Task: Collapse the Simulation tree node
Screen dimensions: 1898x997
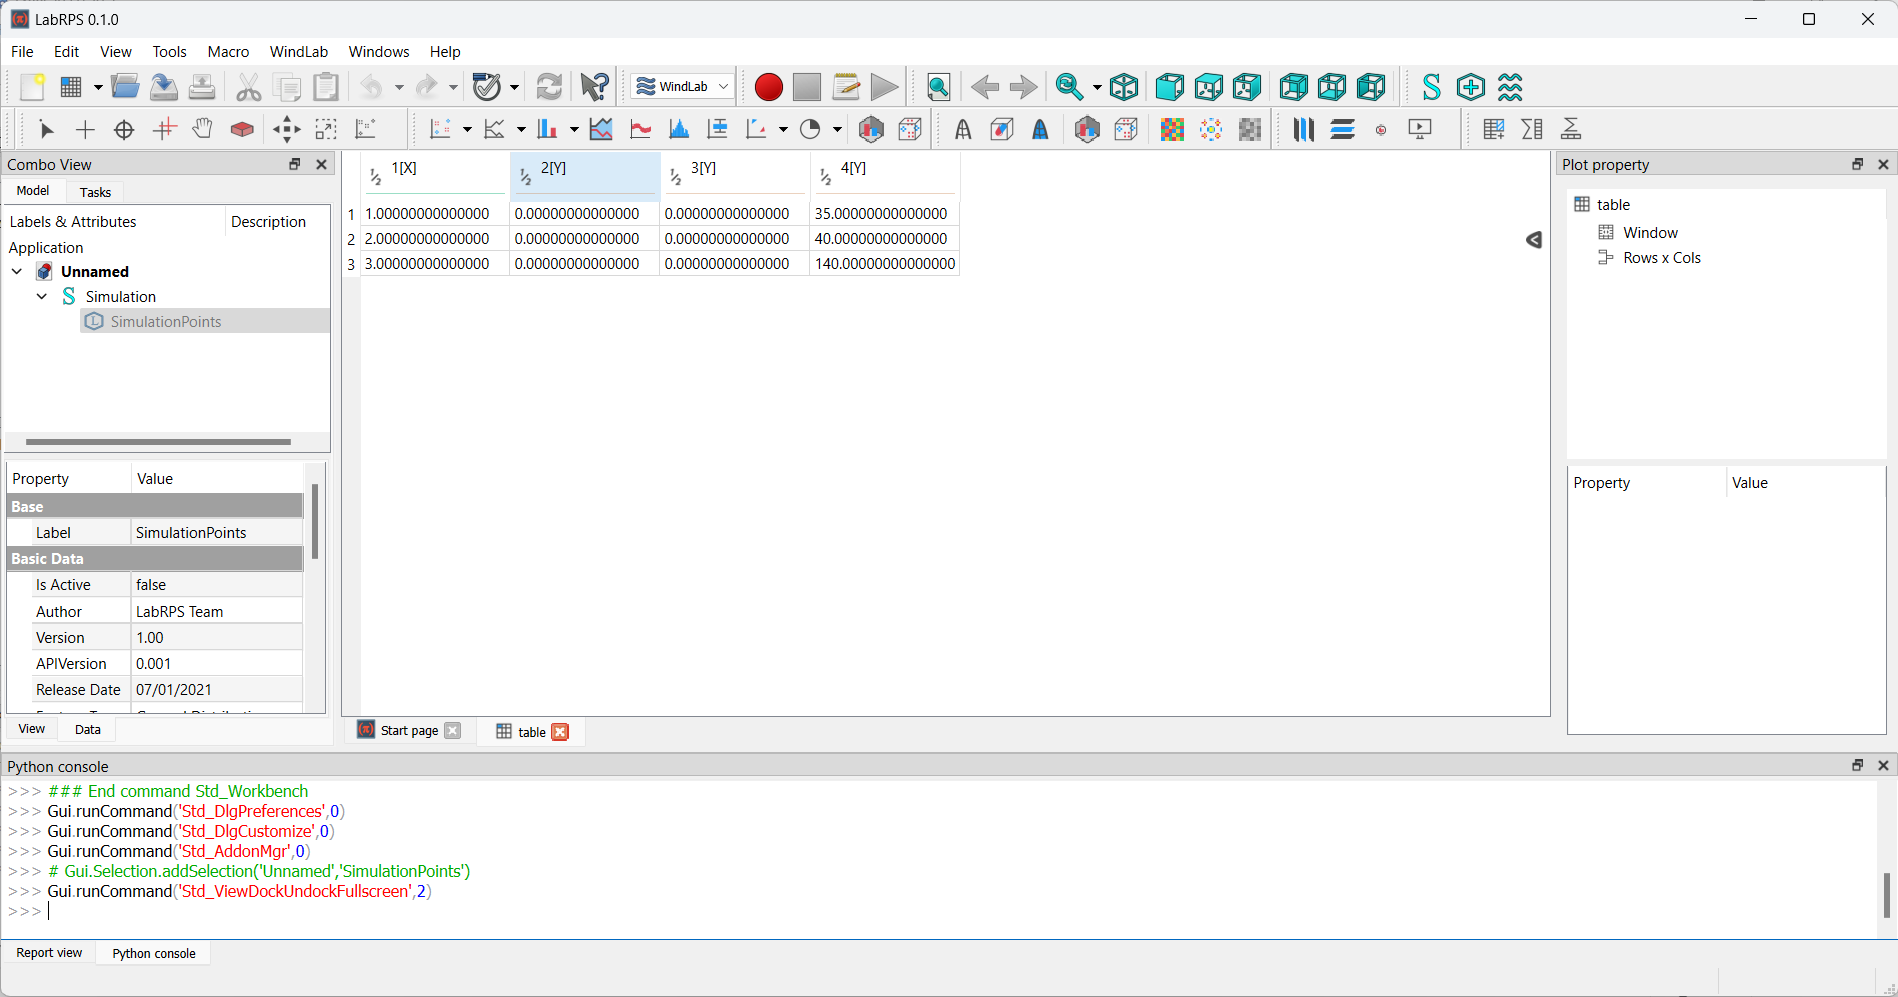Action: [42, 296]
